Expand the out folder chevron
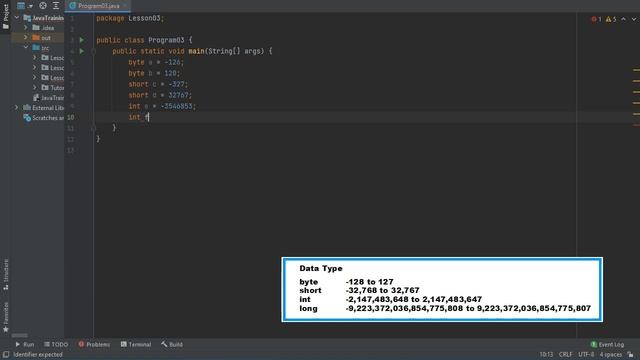This screenshot has width=640, height=360. tap(26, 38)
